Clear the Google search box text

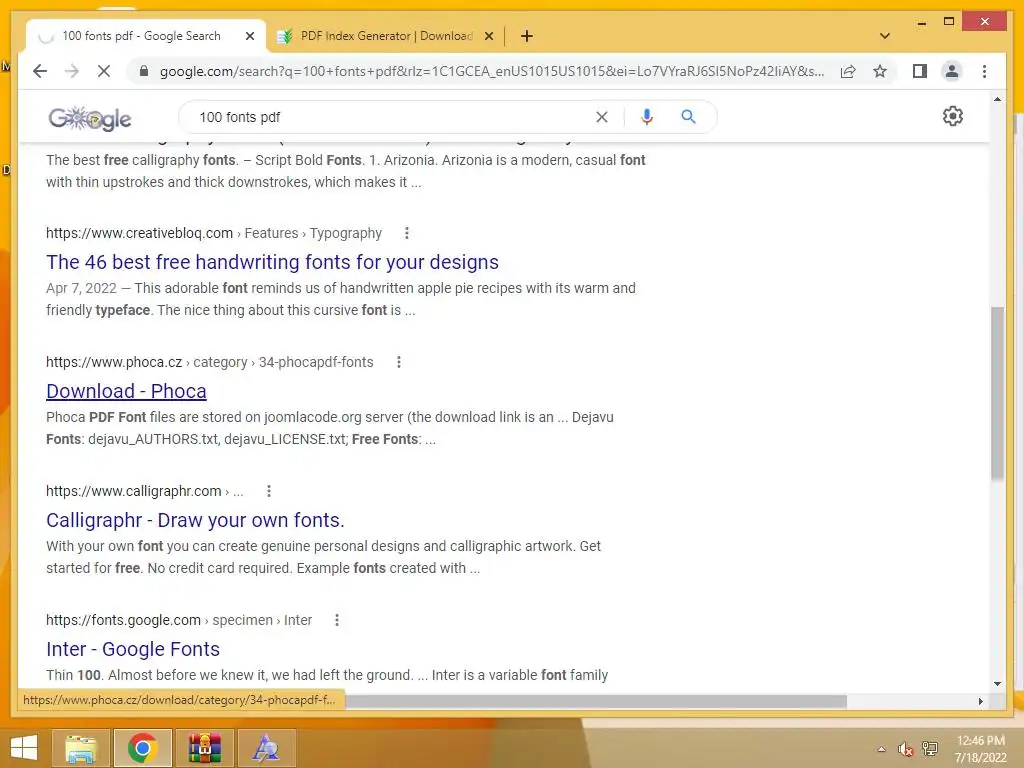[601, 117]
